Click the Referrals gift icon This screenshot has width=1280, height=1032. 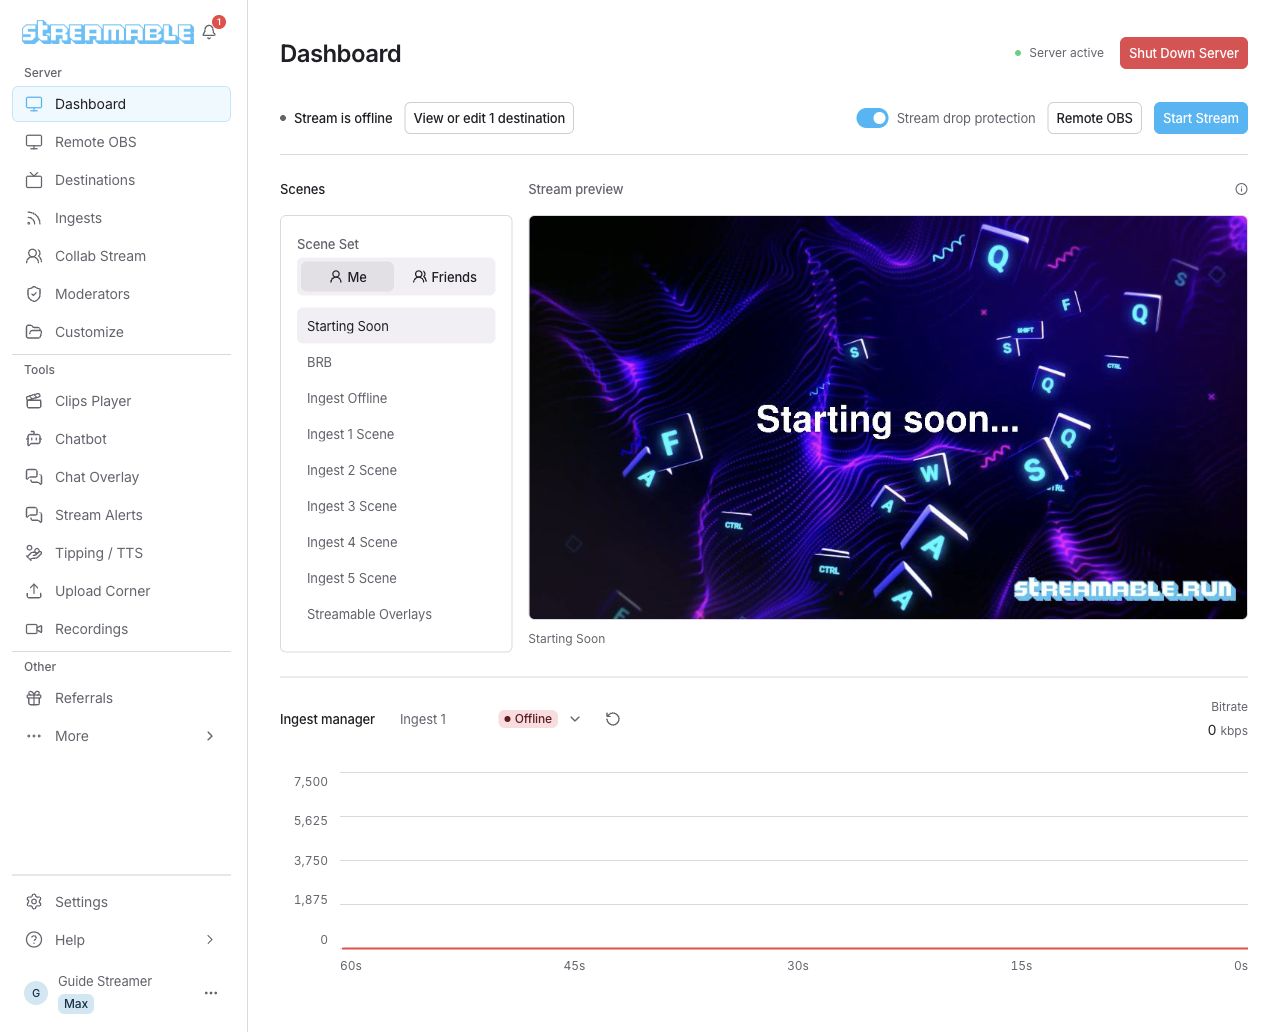pyautogui.click(x=34, y=698)
